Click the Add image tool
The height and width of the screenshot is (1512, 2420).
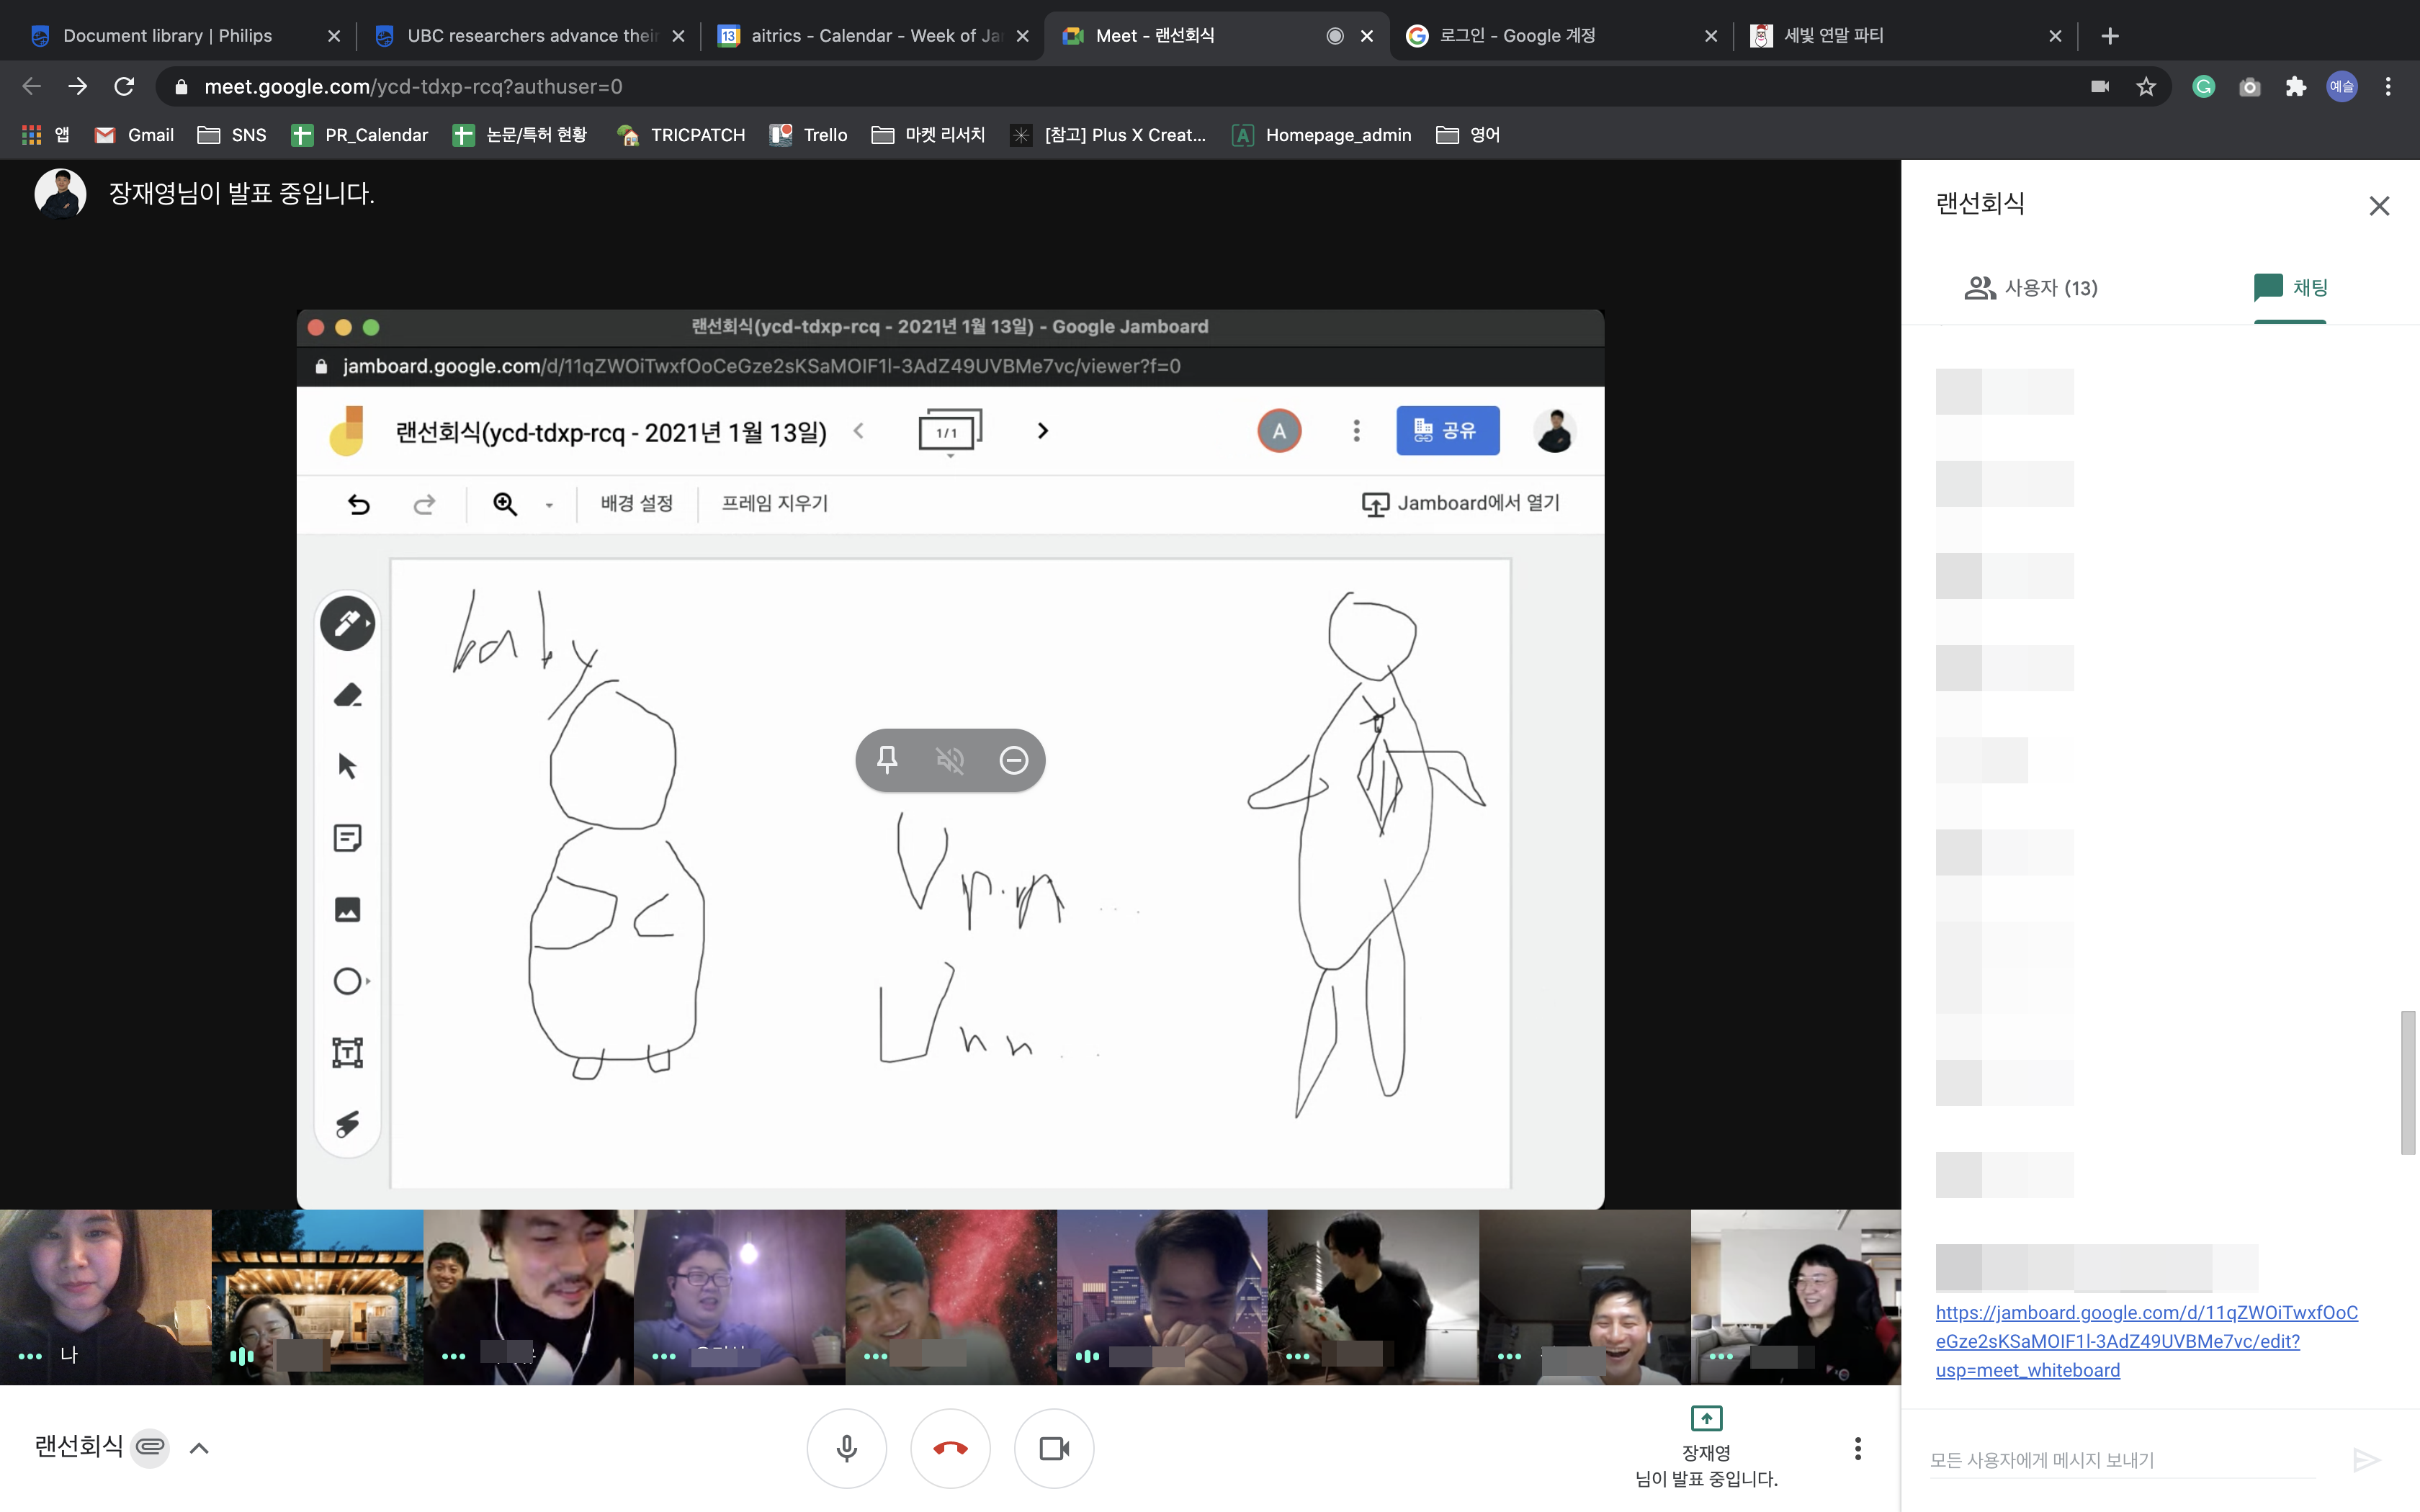347,909
